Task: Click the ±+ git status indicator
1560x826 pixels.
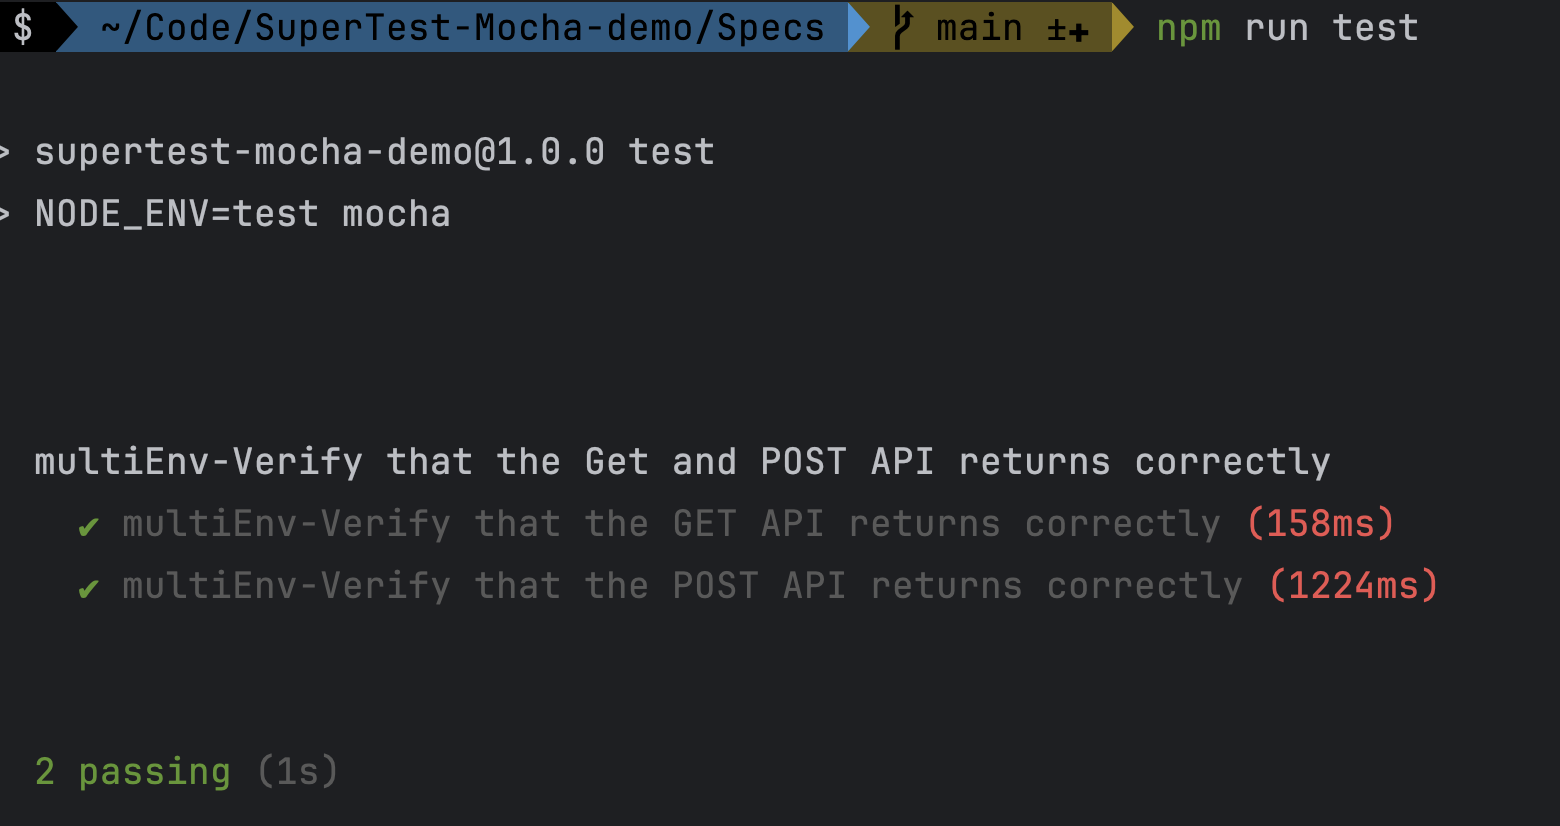Action: [1068, 30]
